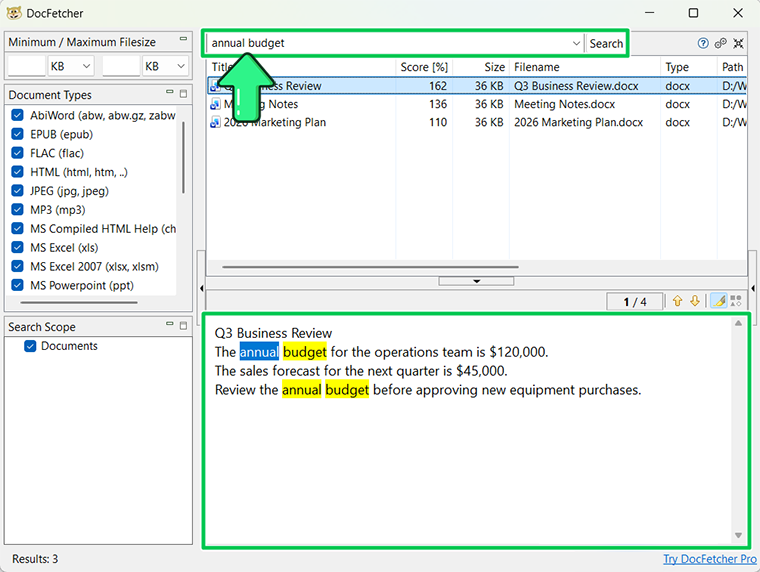Uncheck MS Excel (xls) type

pyautogui.click(x=17, y=248)
